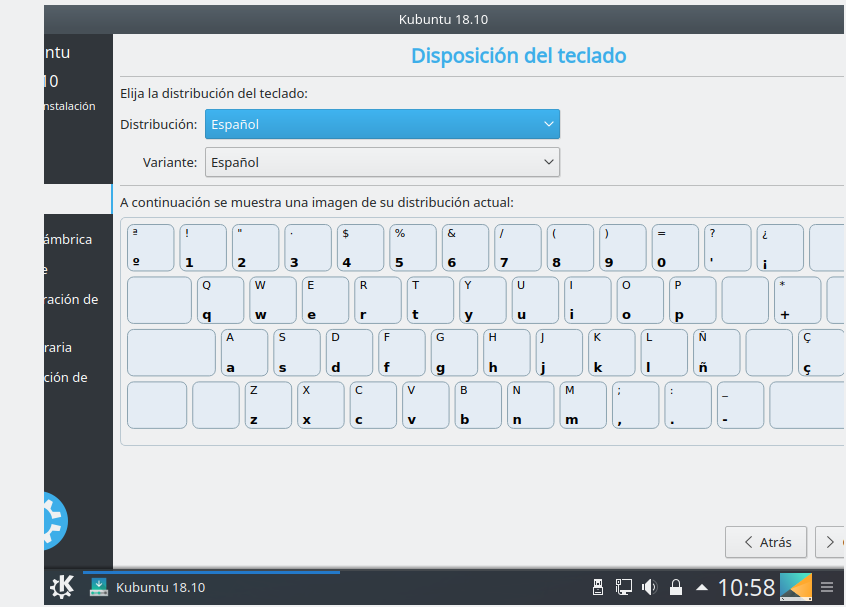Screen dimensions: 846x607
Task: Click the Ñ key in layout preview
Action: point(717,352)
